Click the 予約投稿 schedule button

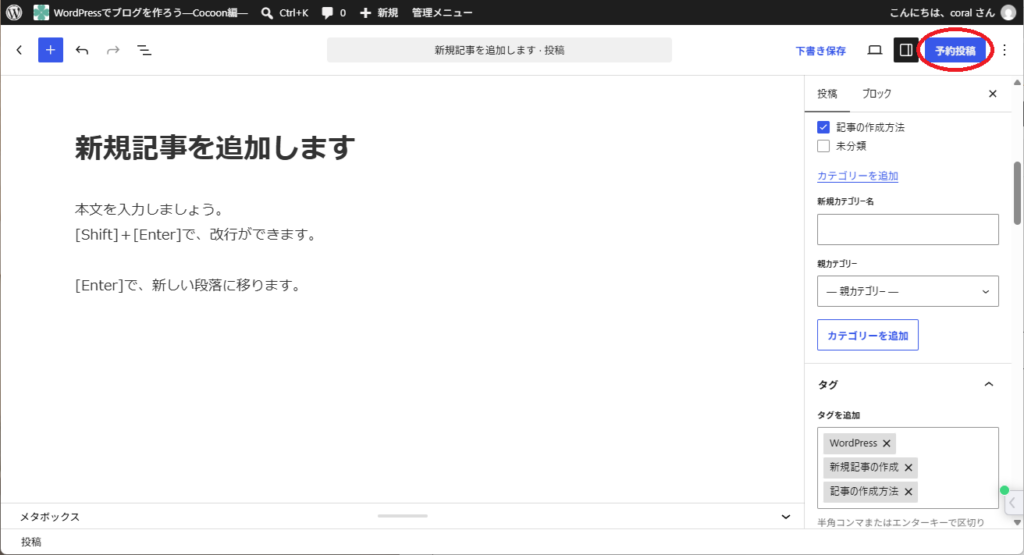click(955, 50)
